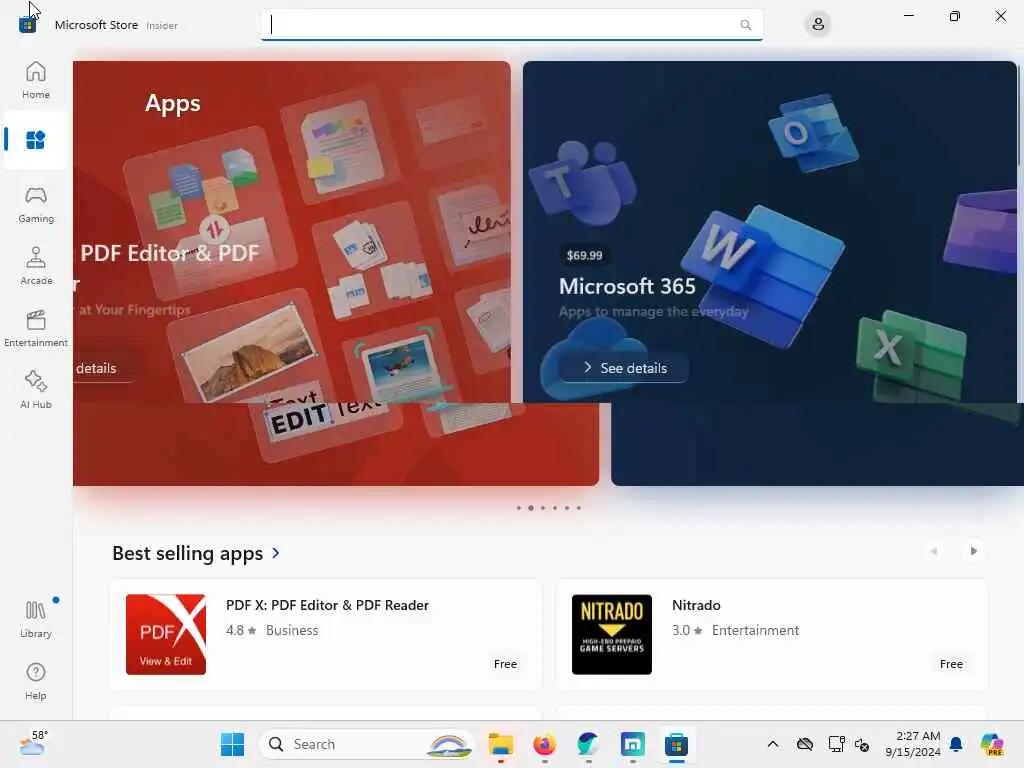Open Copilot preview icon in taskbar
This screenshot has height=768, width=1024.
(993, 744)
